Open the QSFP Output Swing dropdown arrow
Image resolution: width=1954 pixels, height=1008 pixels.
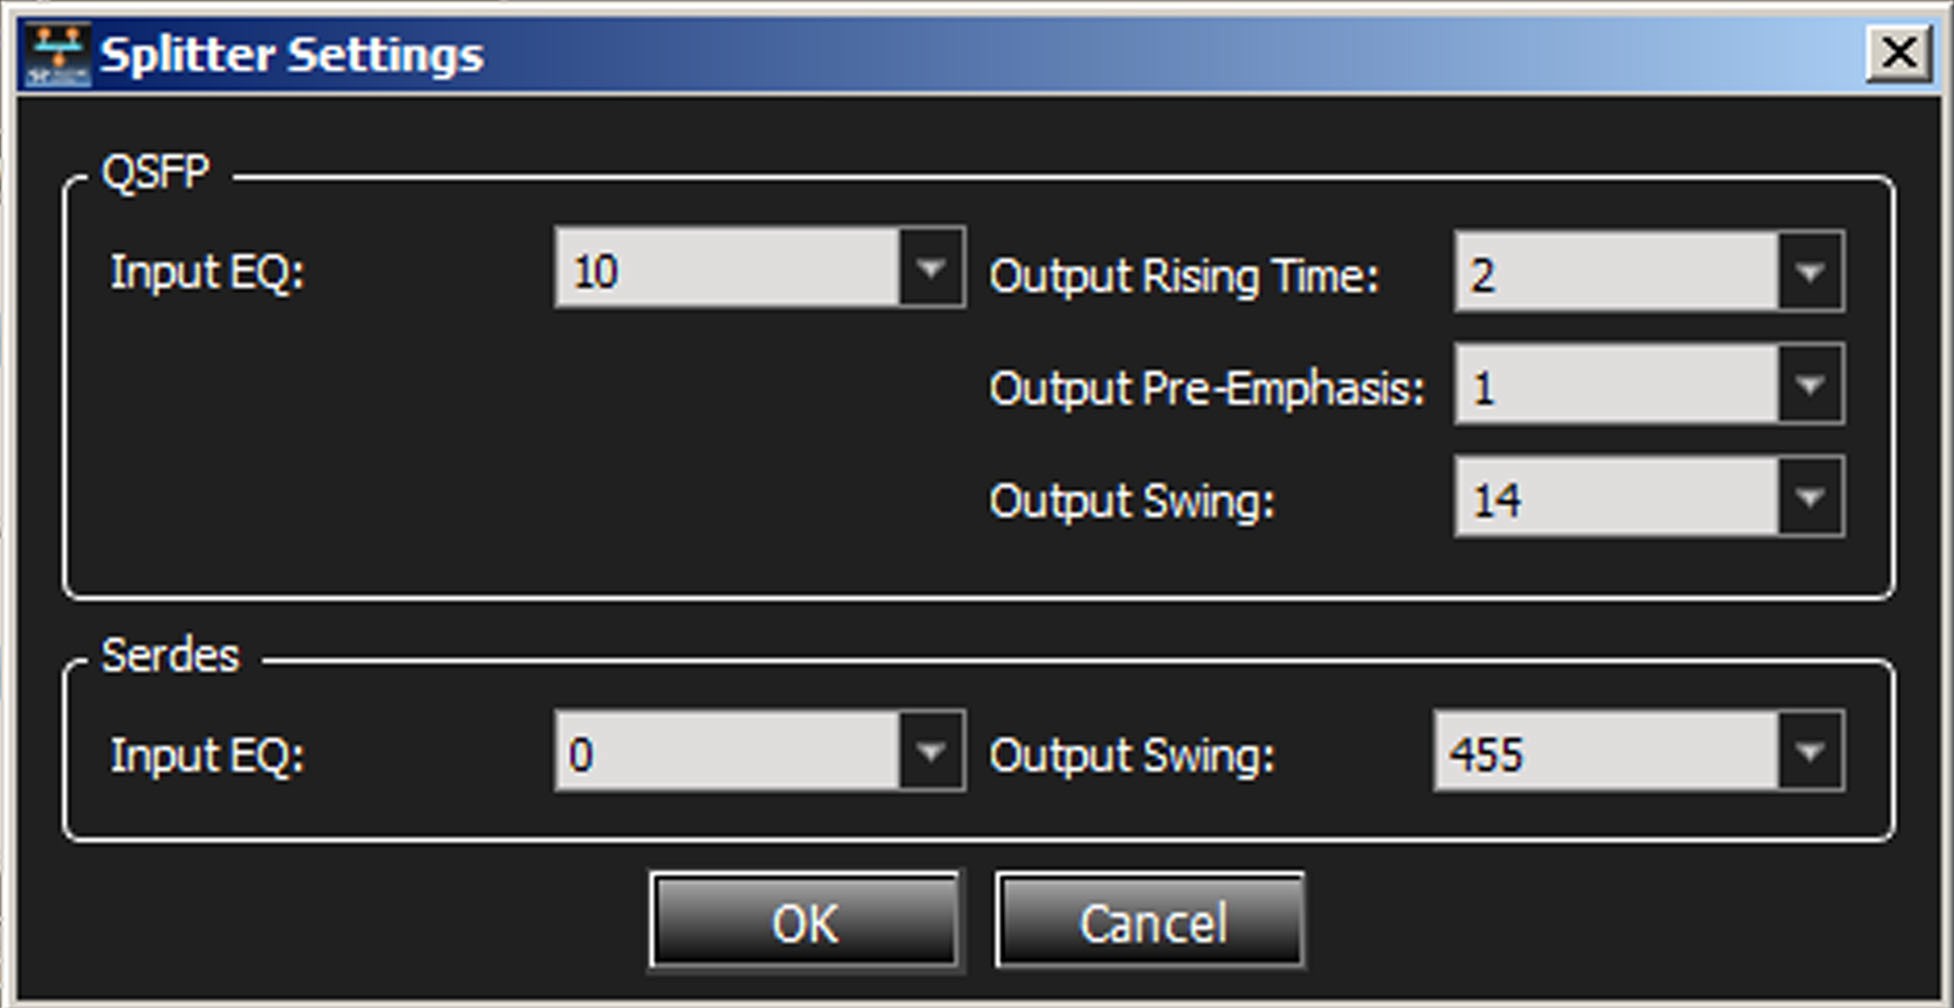[1810, 497]
